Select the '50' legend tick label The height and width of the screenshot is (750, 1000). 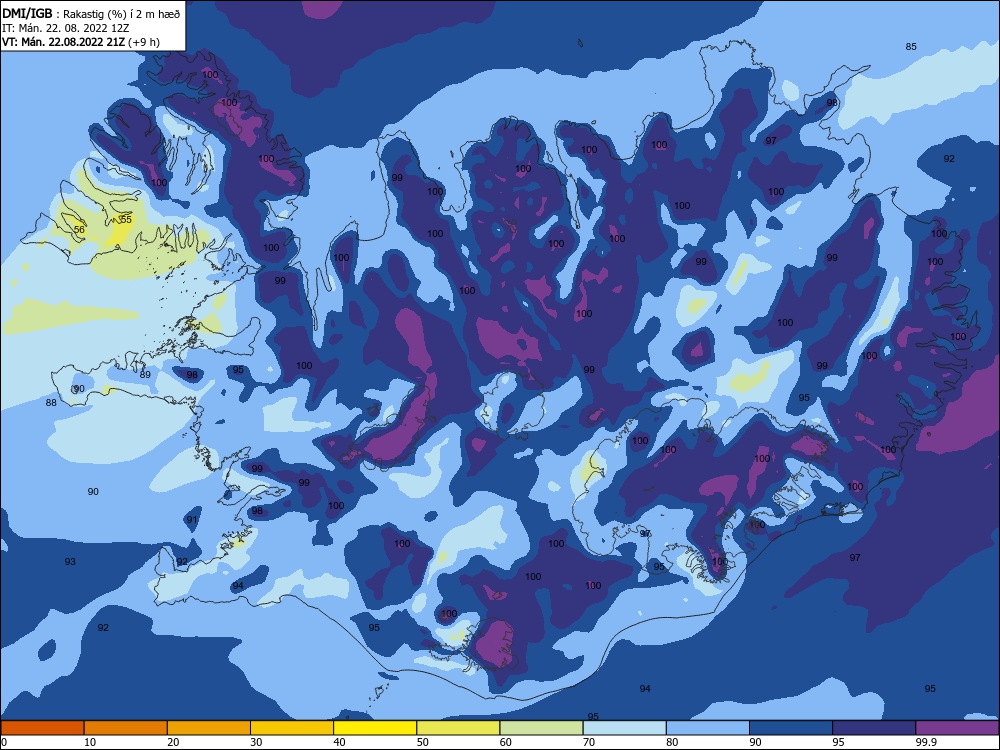pyautogui.click(x=423, y=742)
